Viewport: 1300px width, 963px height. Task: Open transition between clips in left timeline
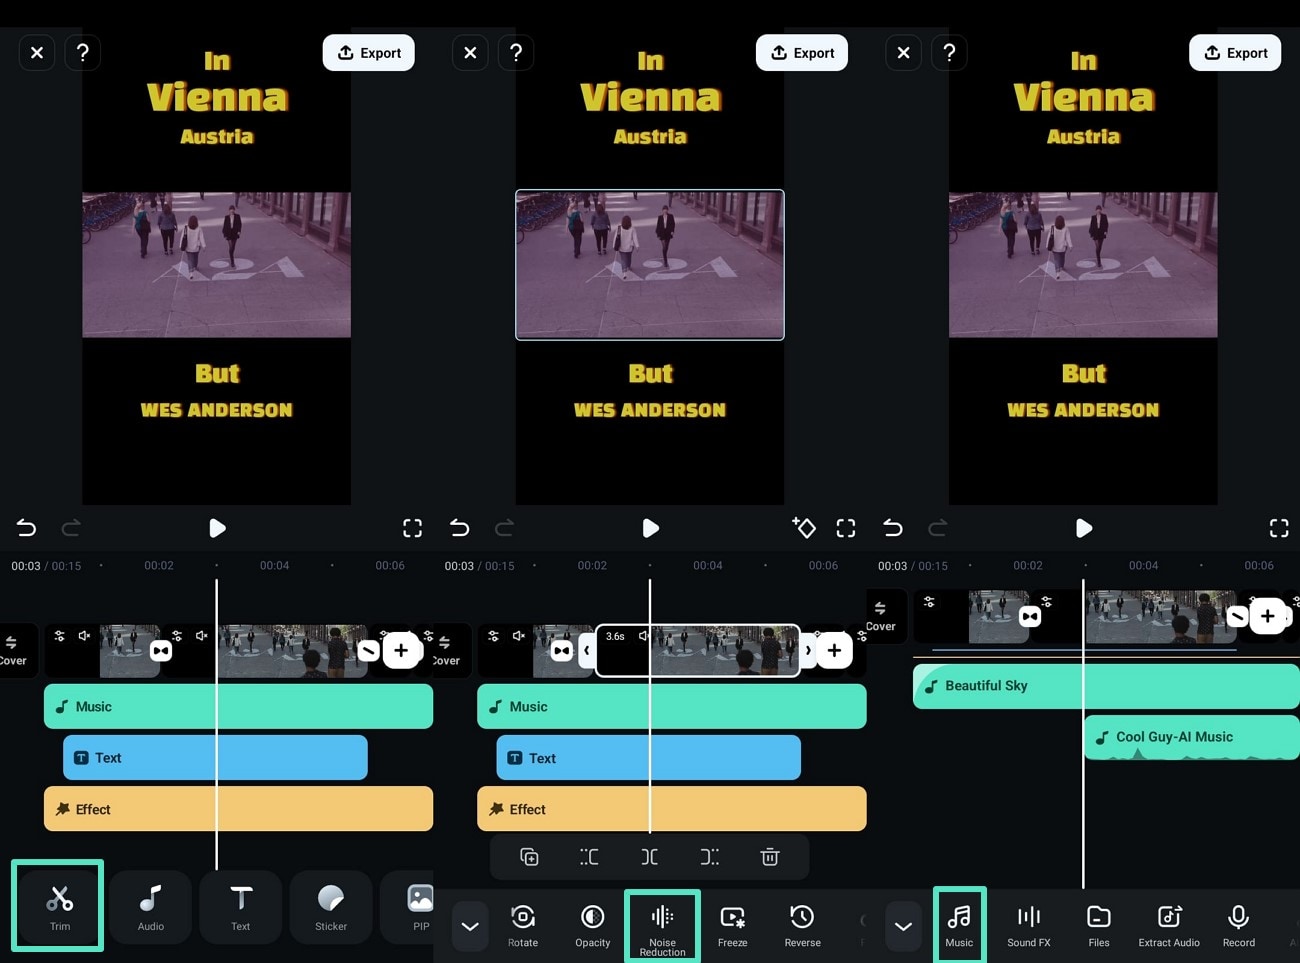(x=161, y=651)
